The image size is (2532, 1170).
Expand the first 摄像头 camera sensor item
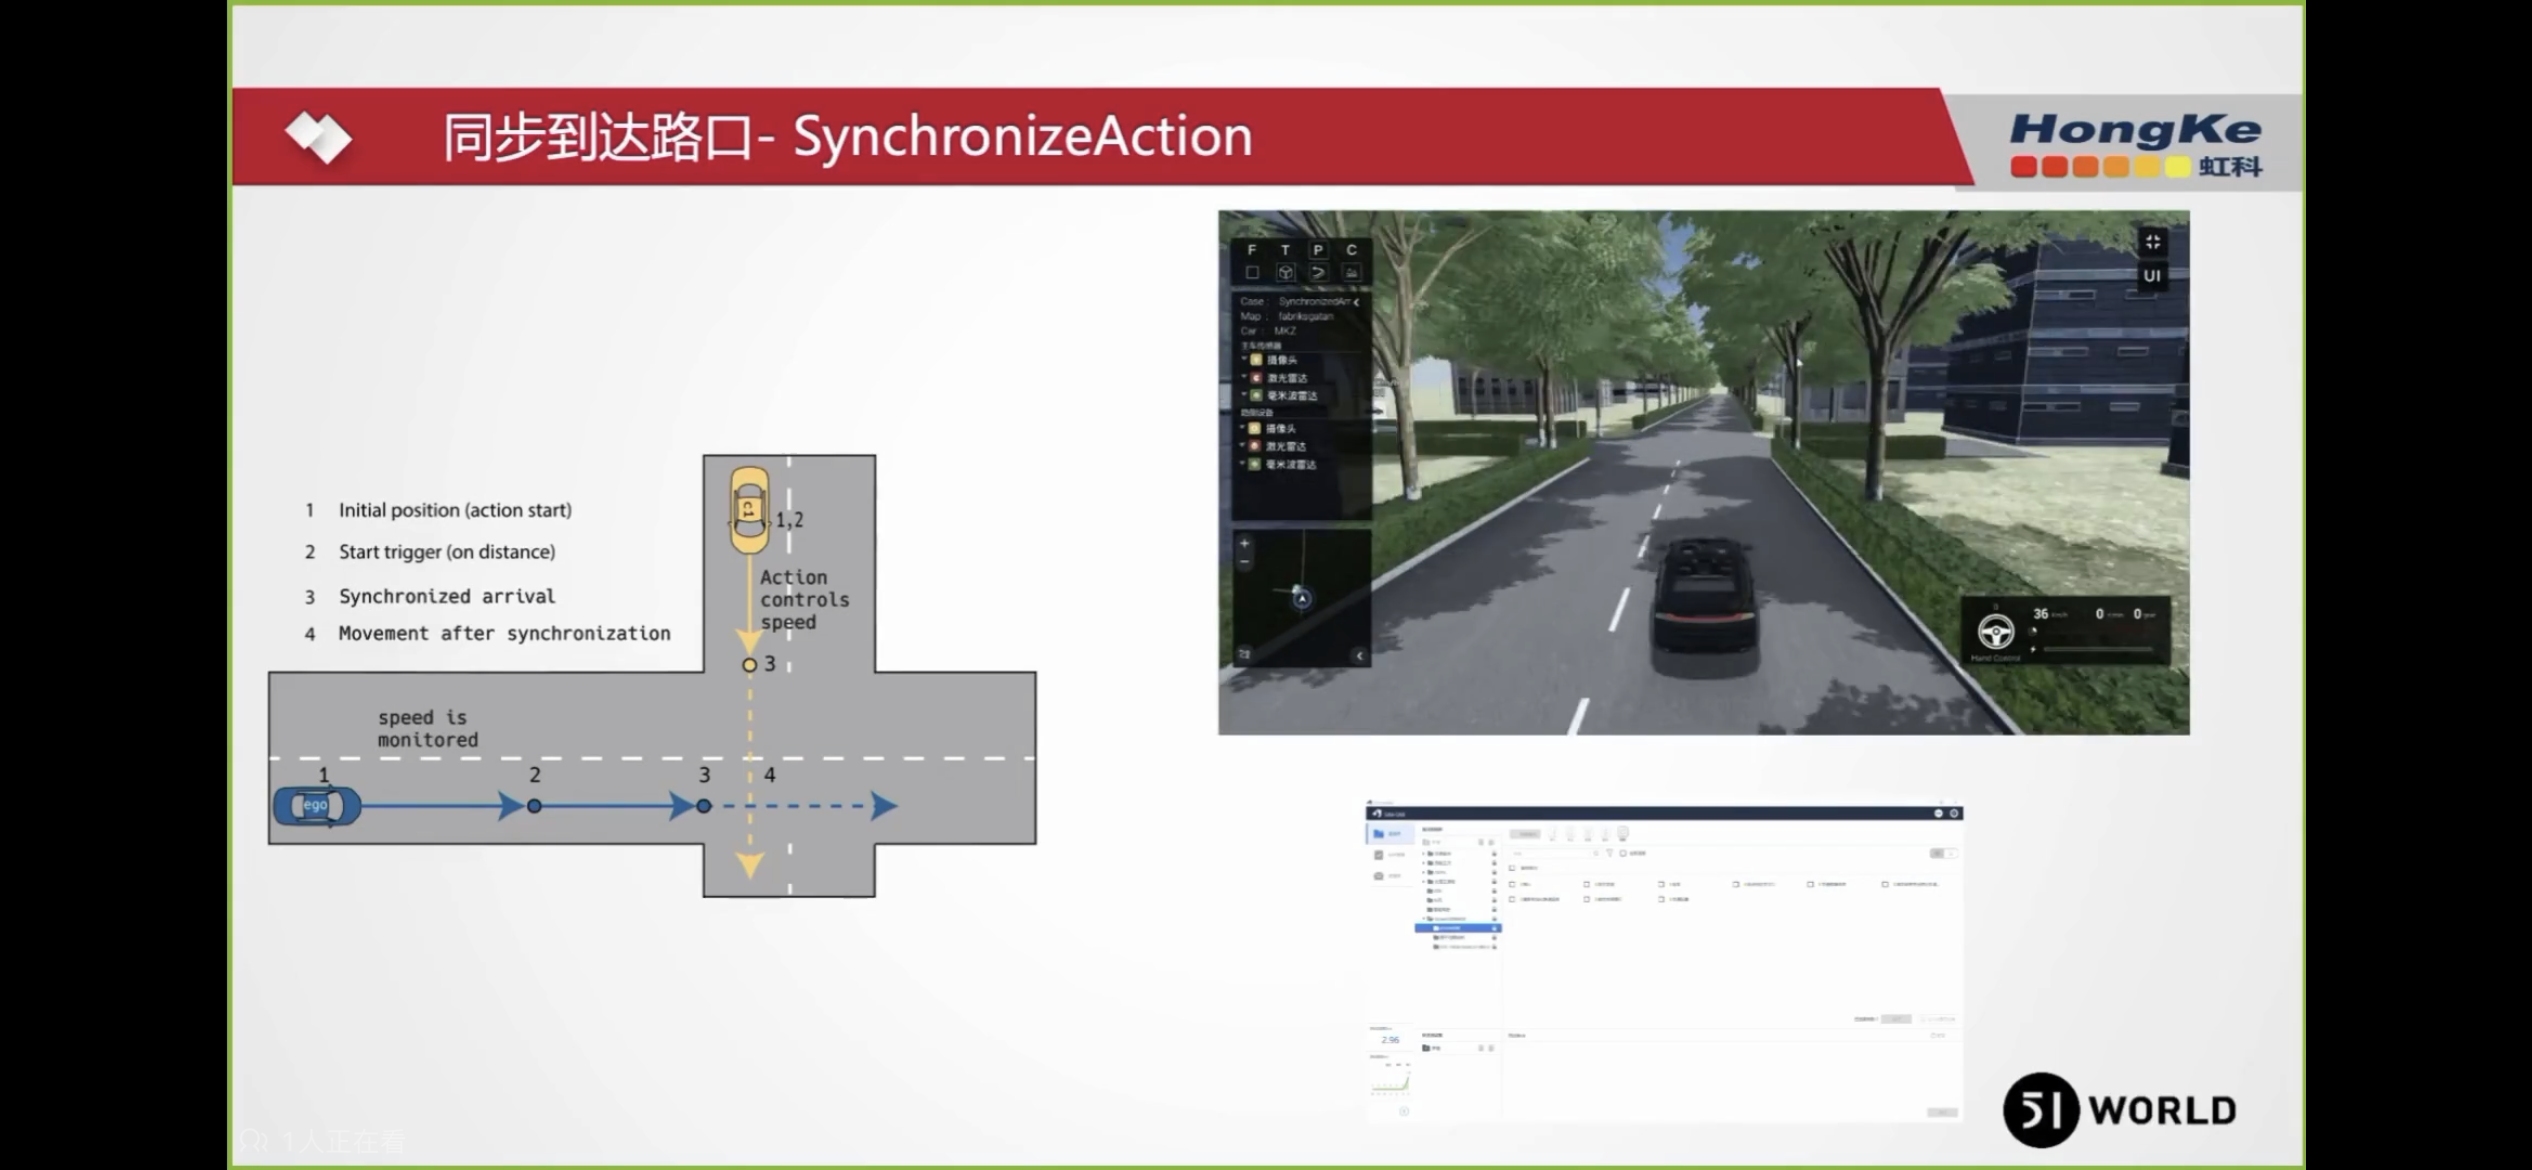click(x=1245, y=359)
